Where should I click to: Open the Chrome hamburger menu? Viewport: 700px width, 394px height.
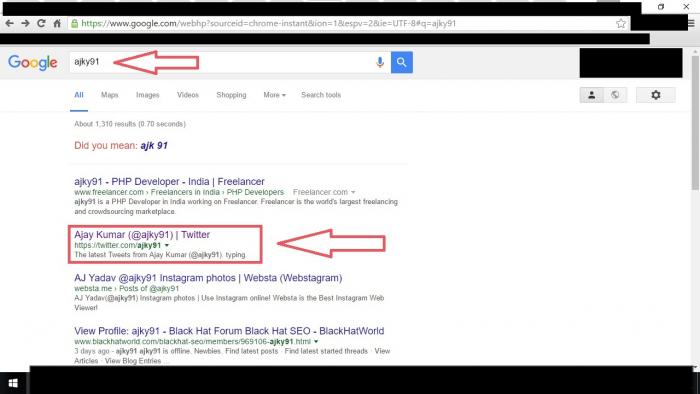click(x=692, y=24)
